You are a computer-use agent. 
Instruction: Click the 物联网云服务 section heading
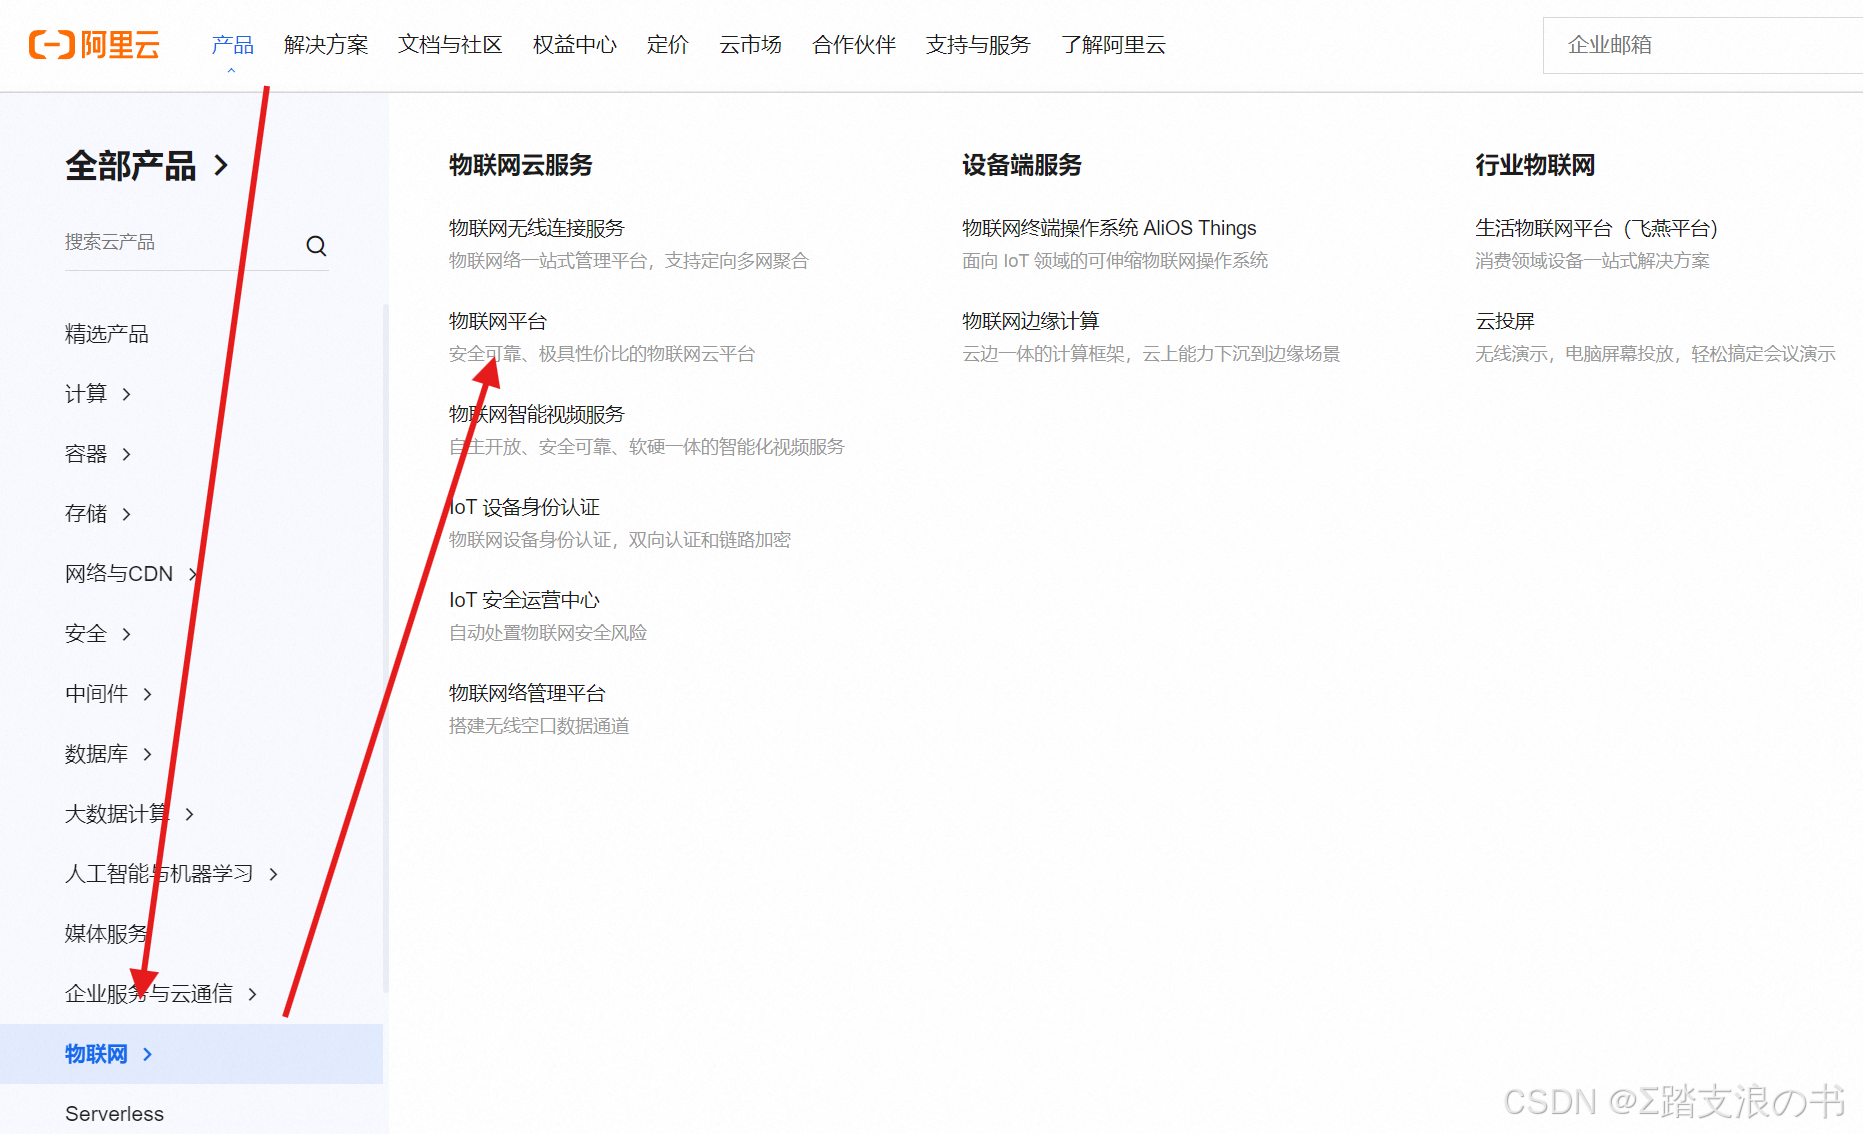point(521,165)
